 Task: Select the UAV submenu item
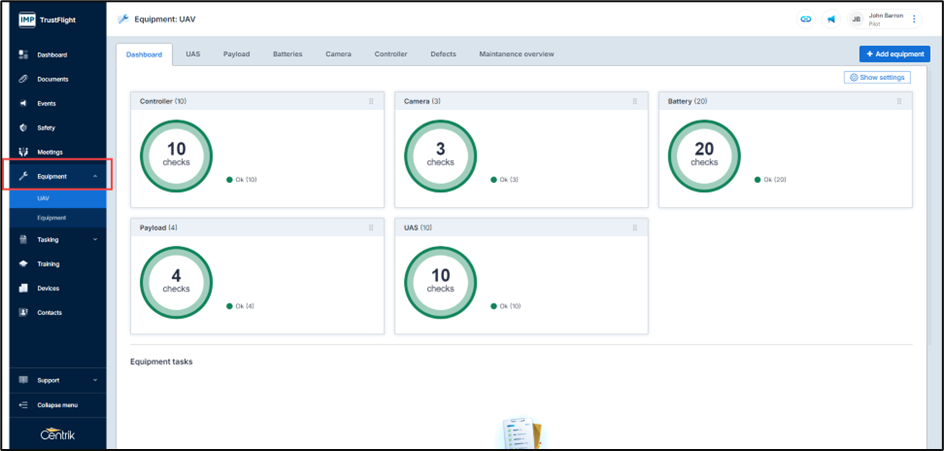click(43, 198)
